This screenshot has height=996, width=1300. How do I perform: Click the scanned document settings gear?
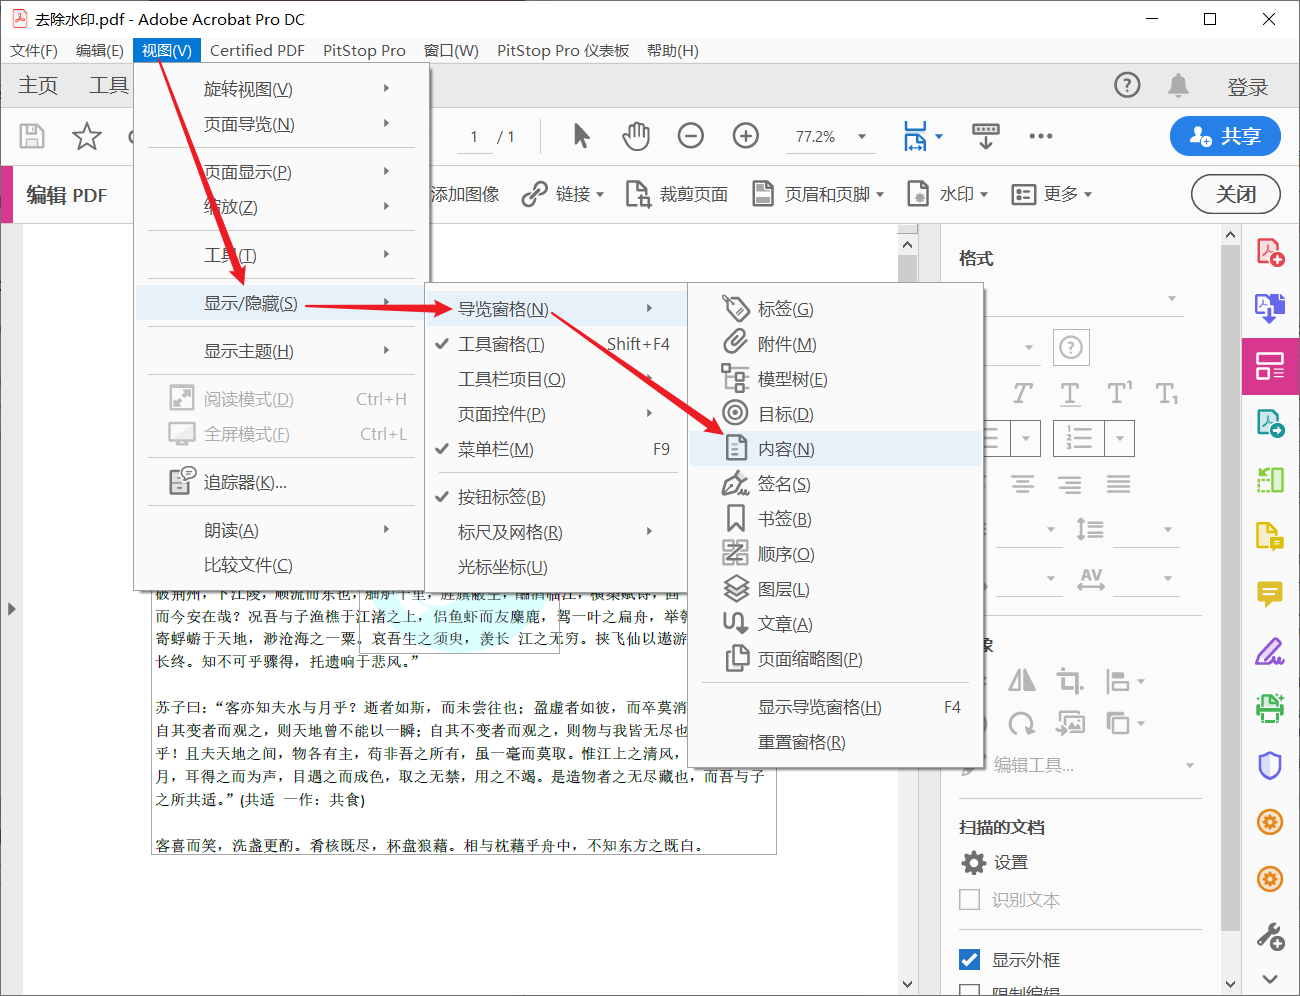[x=973, y=862]
